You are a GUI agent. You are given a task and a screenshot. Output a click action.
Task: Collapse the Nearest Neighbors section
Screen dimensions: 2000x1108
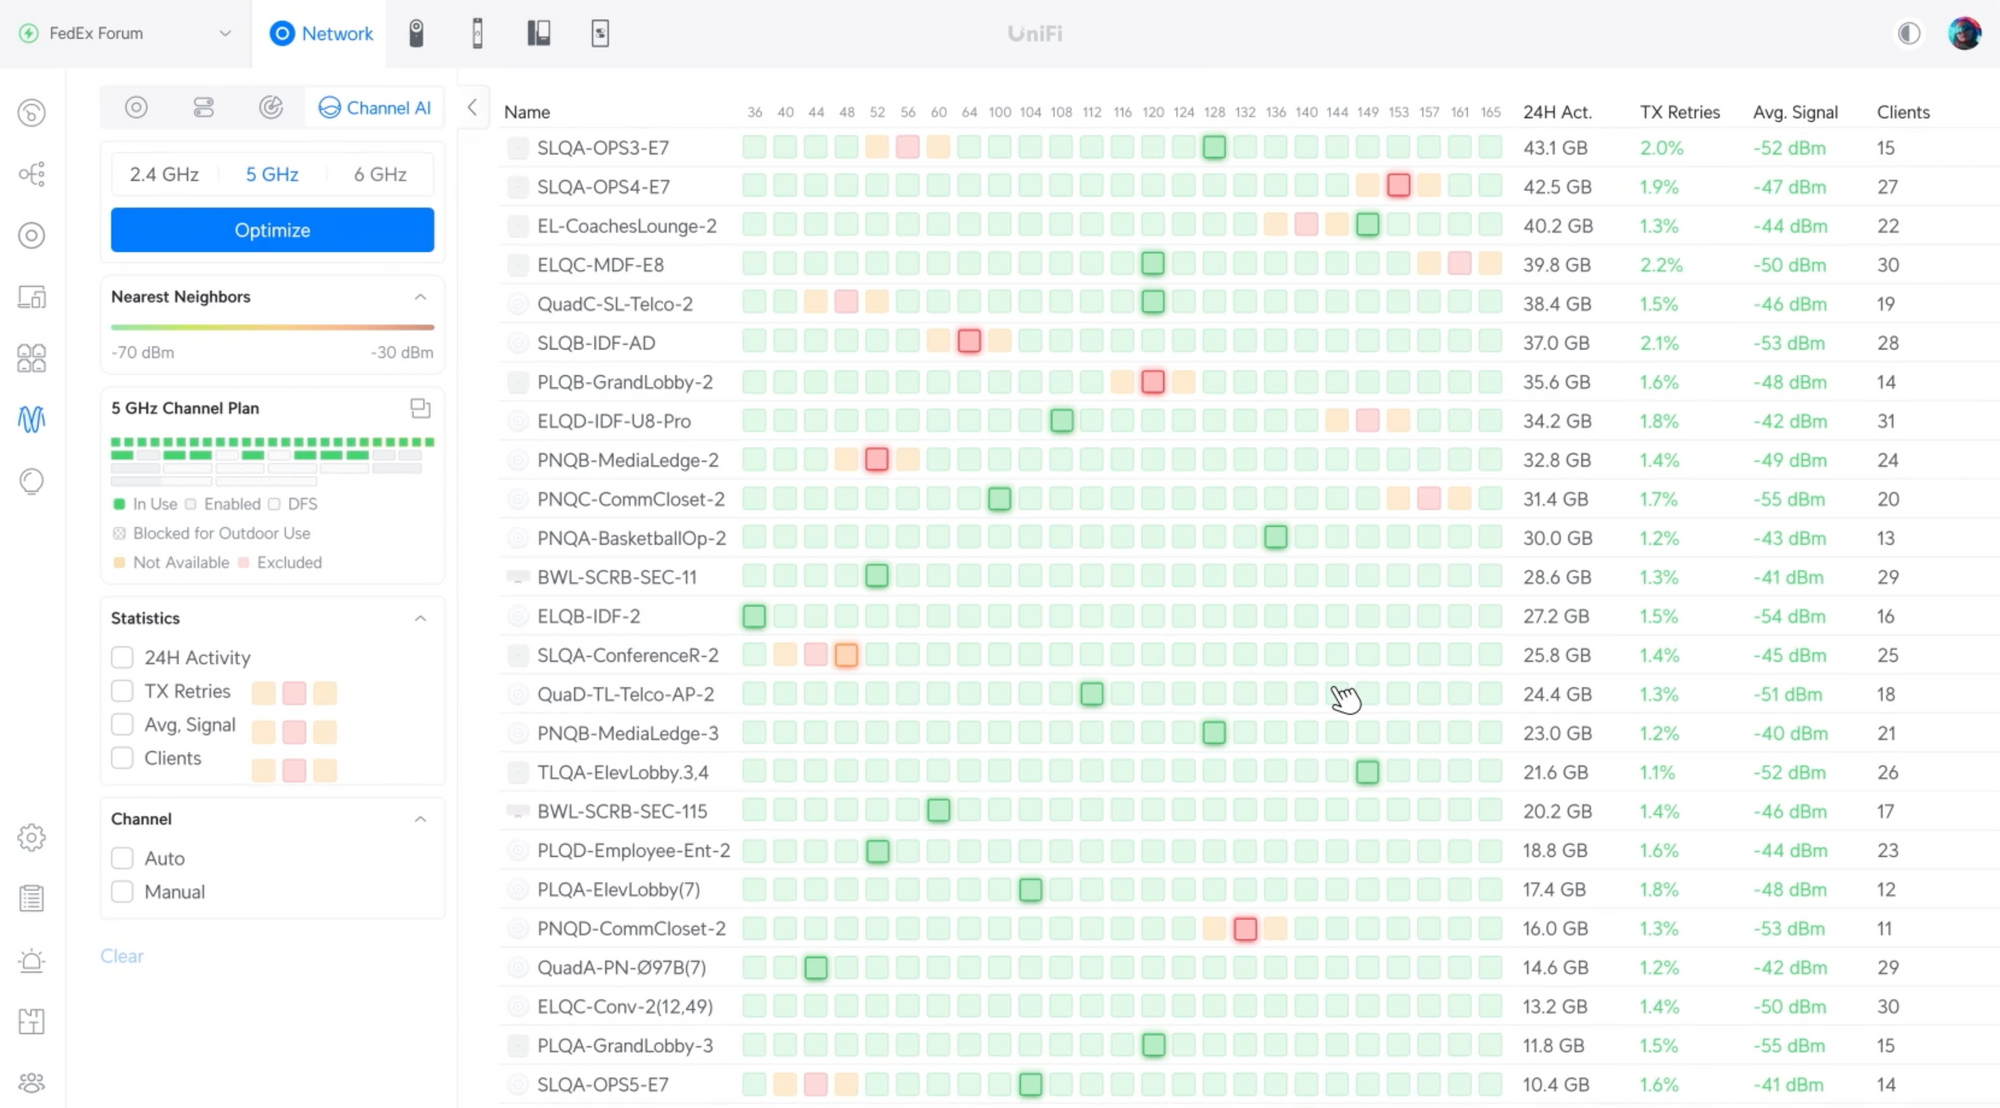pos(420,297)
